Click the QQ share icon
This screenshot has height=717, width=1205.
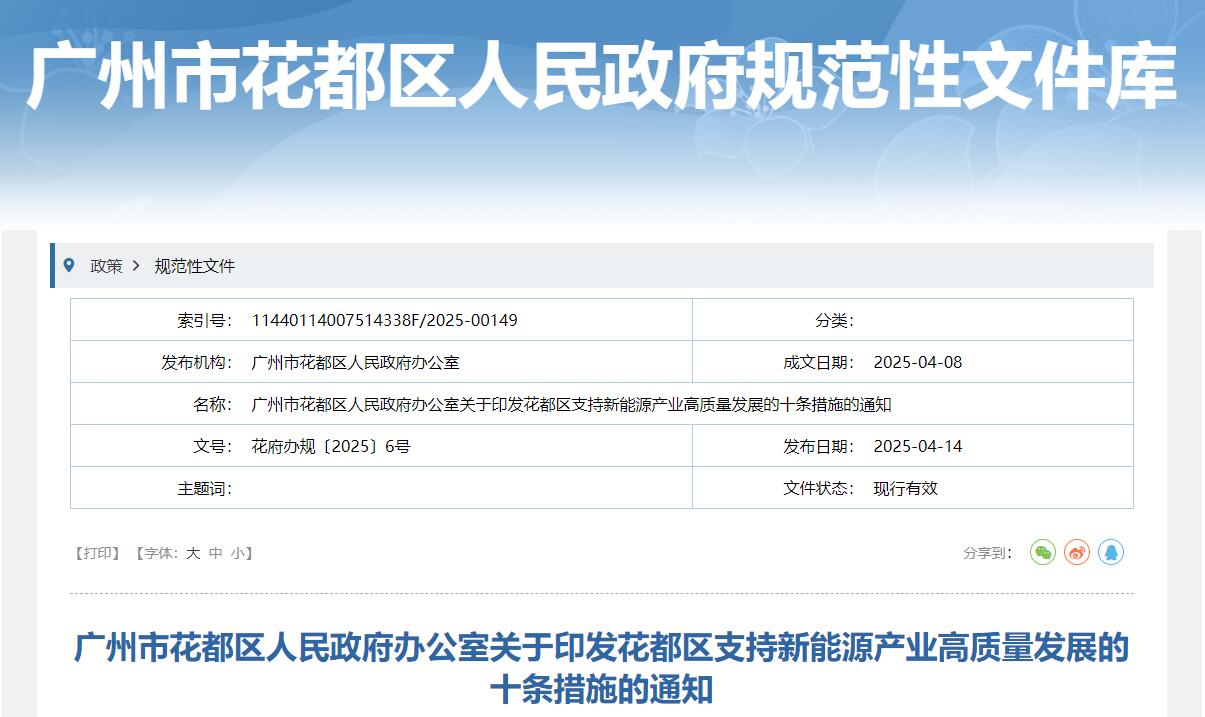[1111, 552]
